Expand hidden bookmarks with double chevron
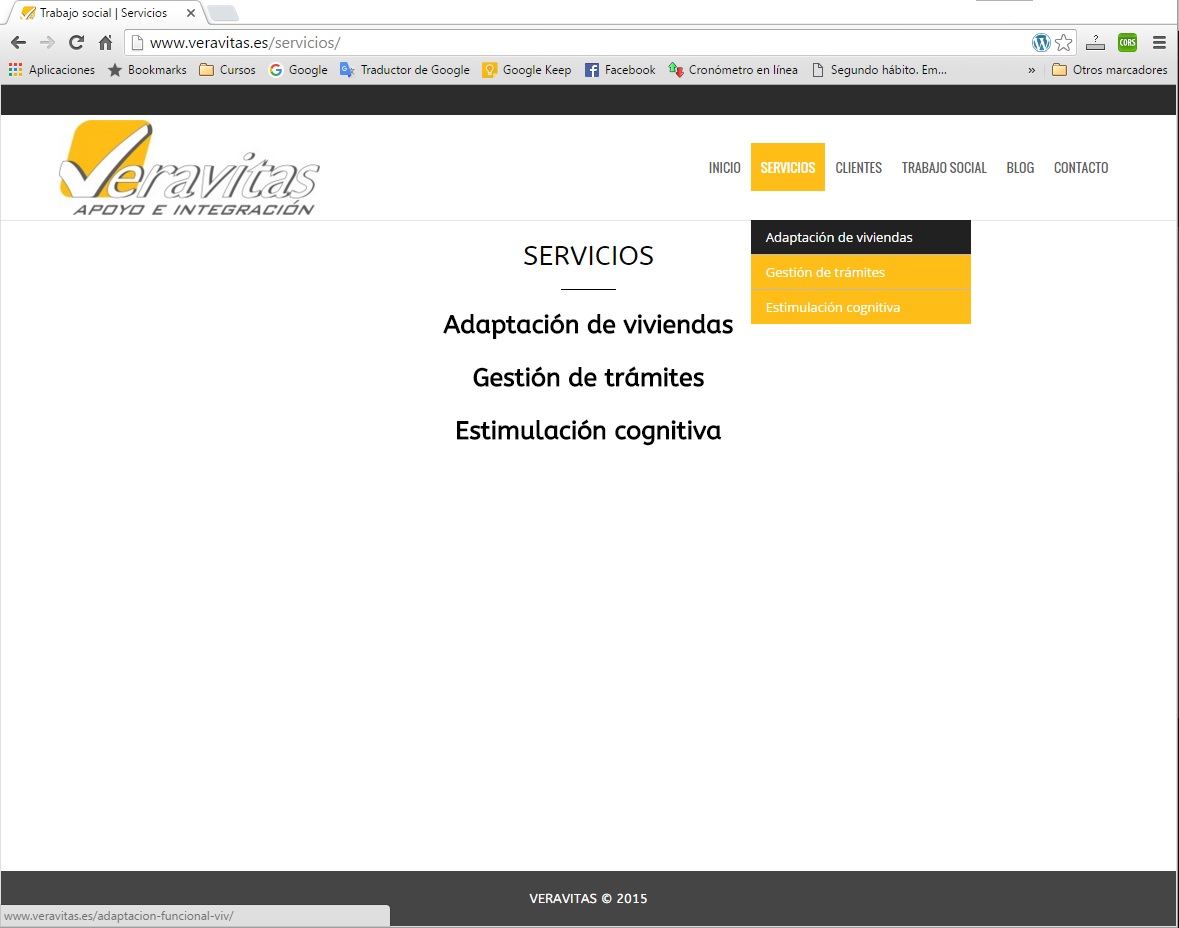The height and width of the screenshot is (928, 1179). tap(1031, 70)
